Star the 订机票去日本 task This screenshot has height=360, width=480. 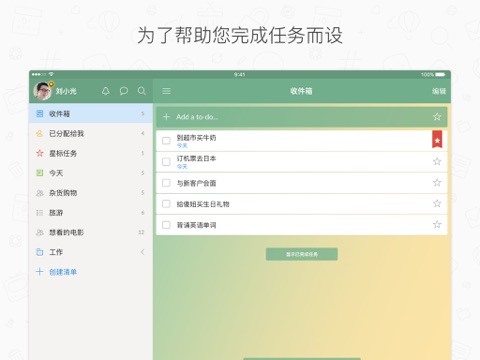[437, 162]
